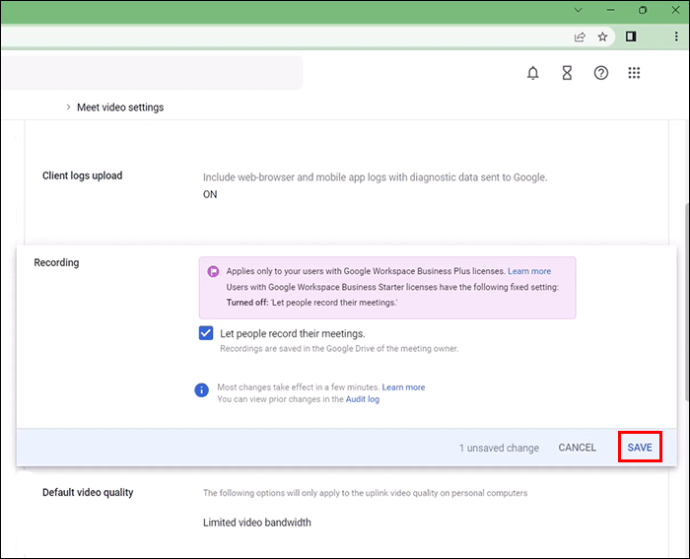Open the Google apps grid

click(x=634, y=73)
